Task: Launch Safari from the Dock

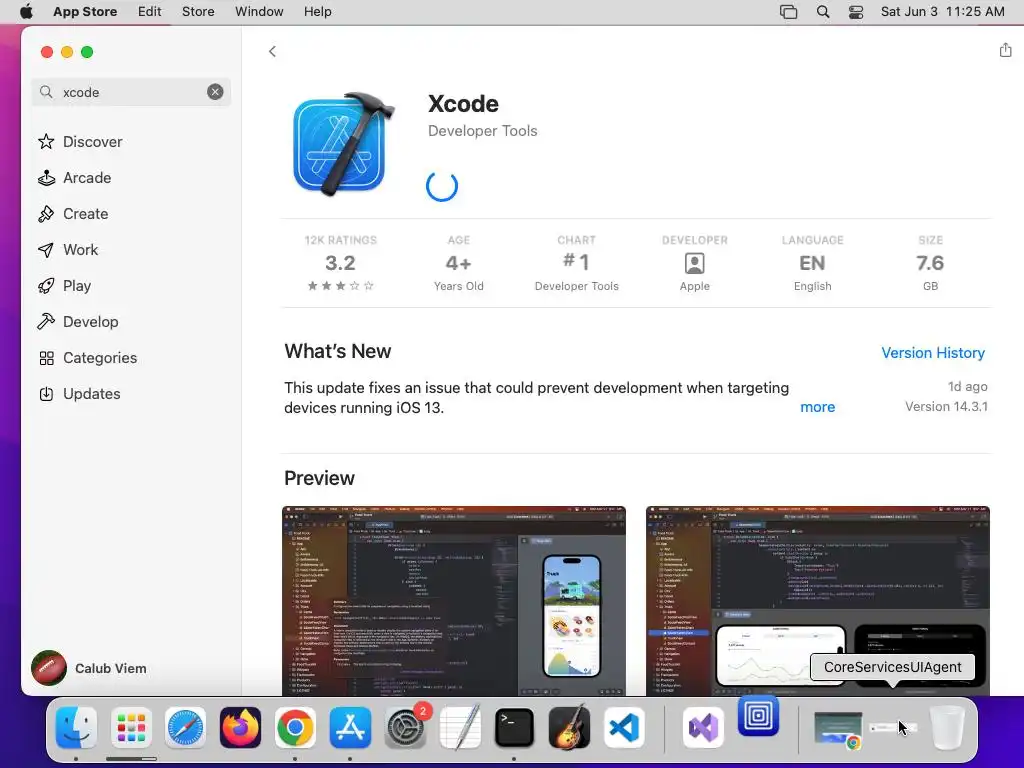Action: [185, 728]
